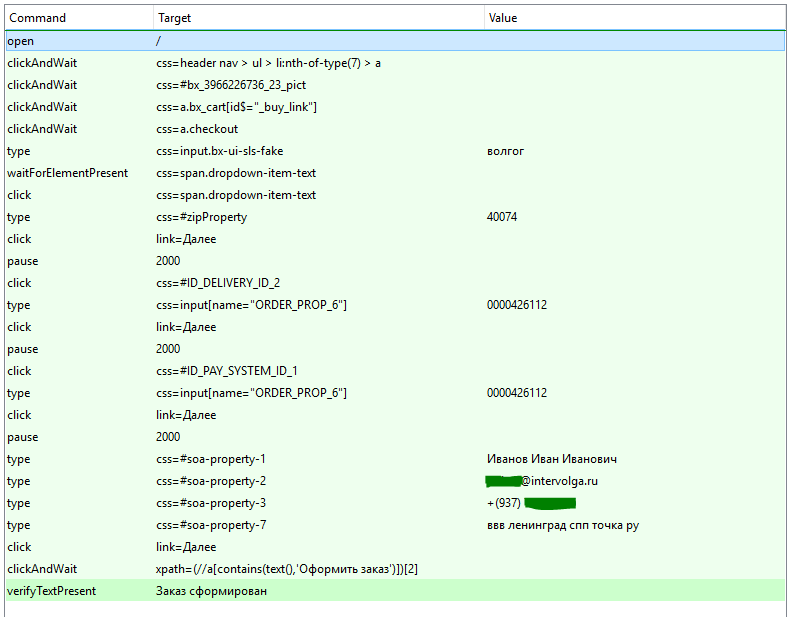Select target "css=#bx_3966226736_23_pict"
This screenshot has width=793, height=617.
231,85
